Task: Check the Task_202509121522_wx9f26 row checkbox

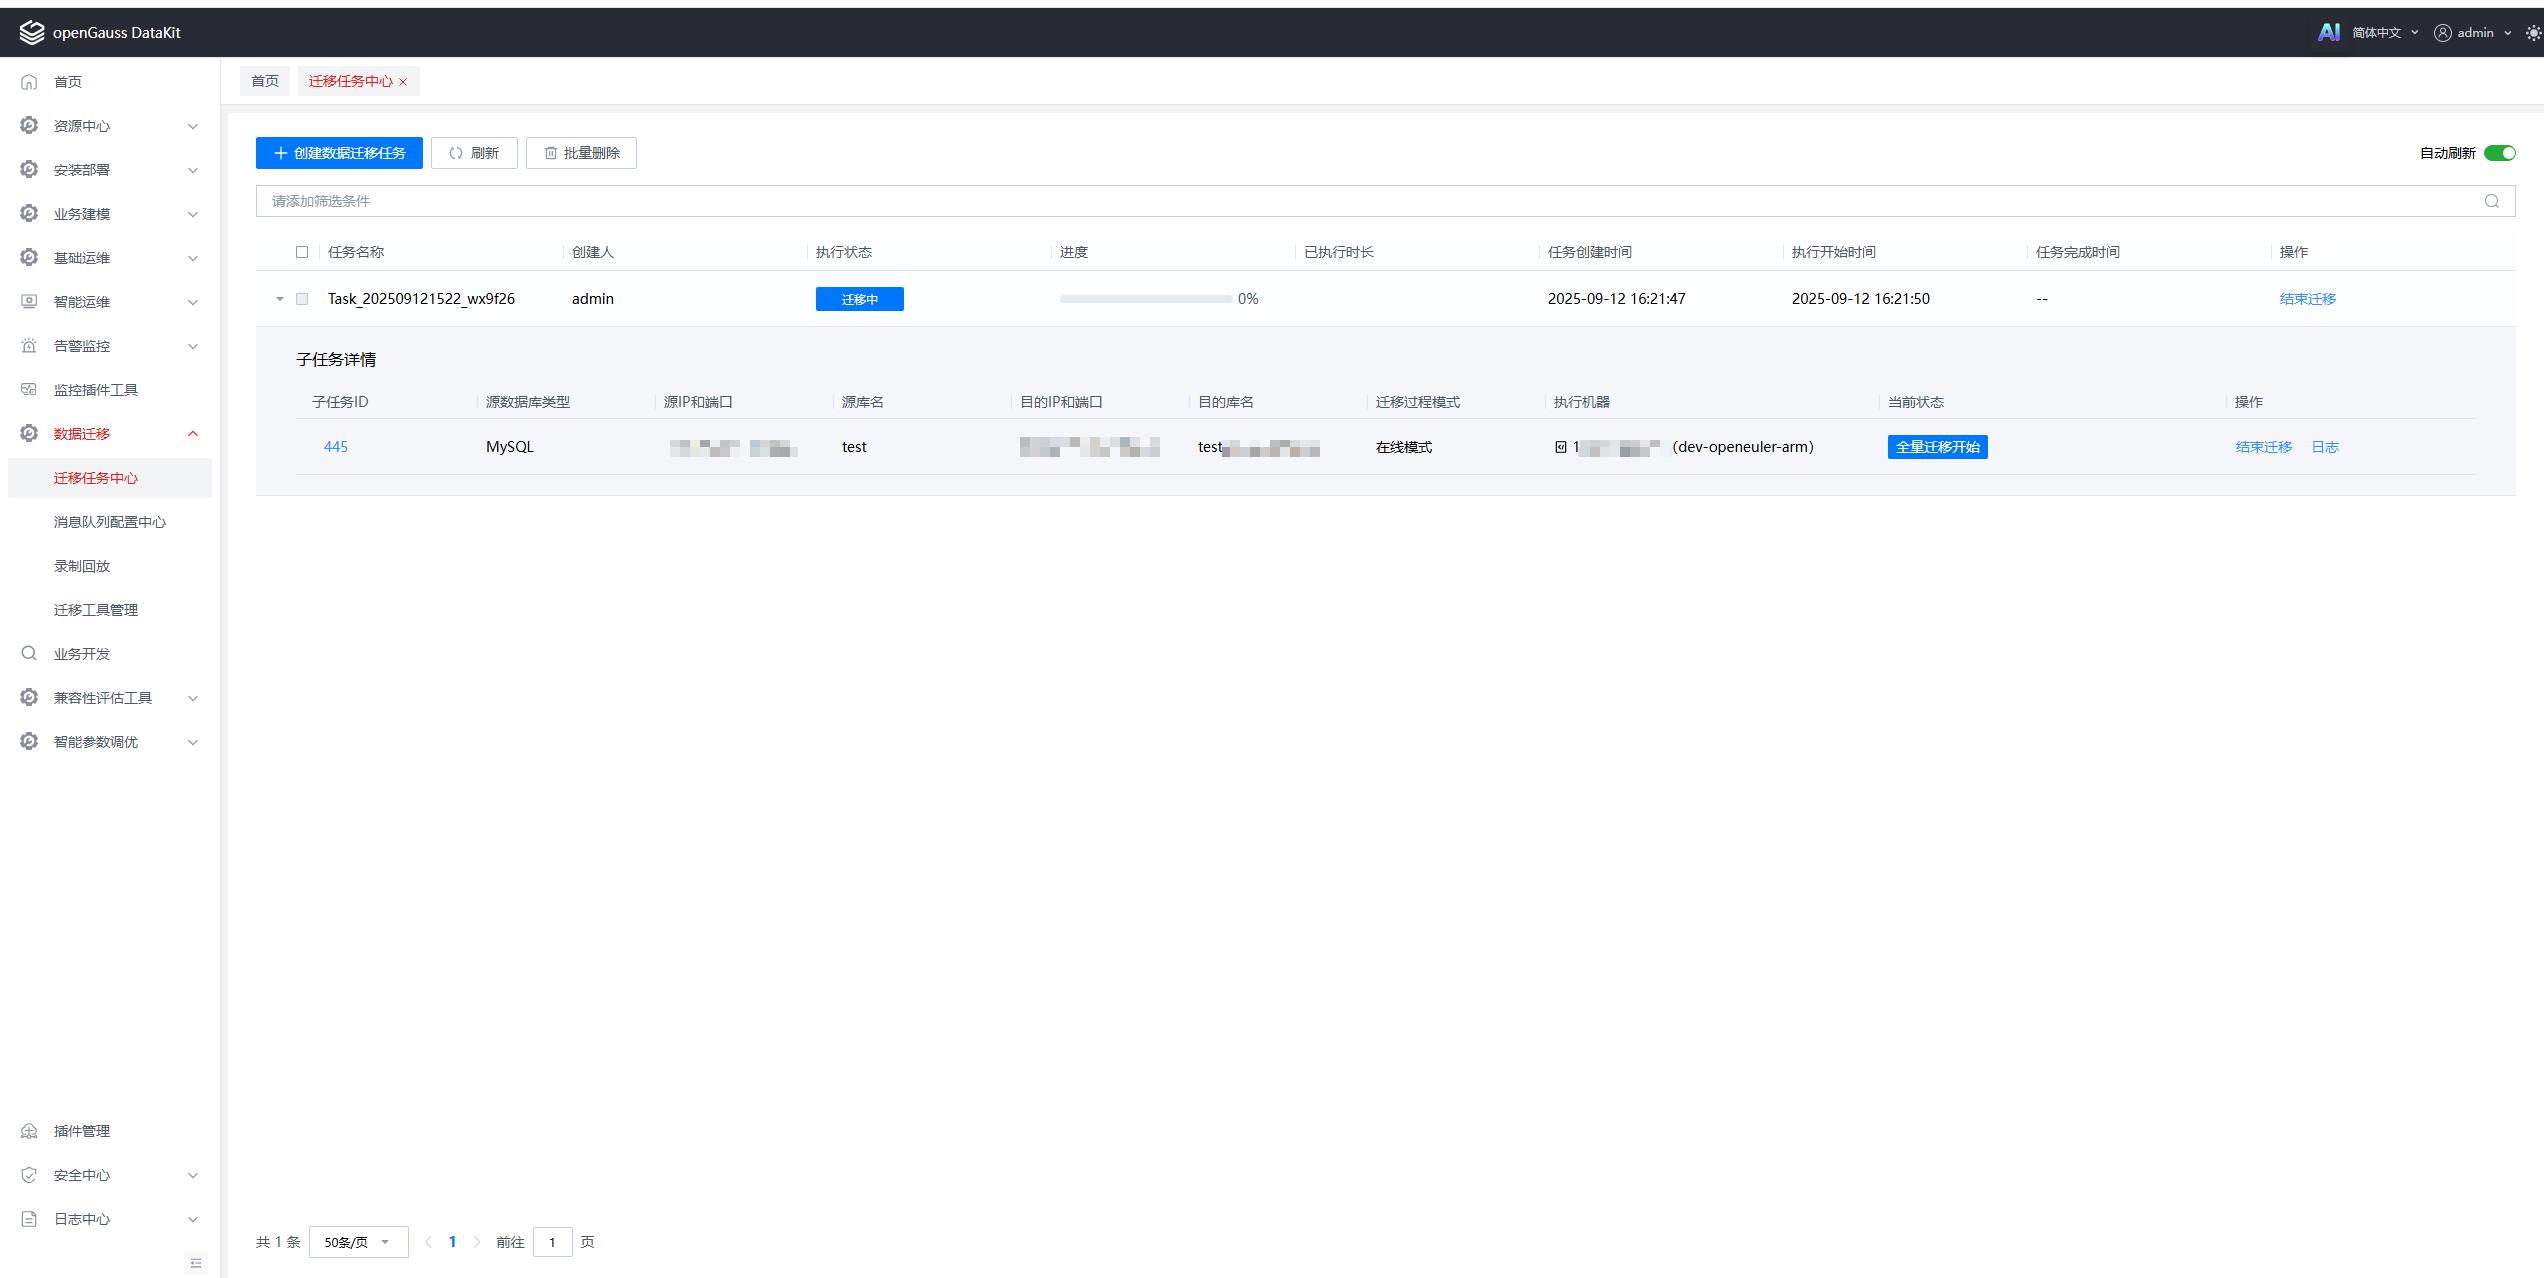Action: point(302,299)
